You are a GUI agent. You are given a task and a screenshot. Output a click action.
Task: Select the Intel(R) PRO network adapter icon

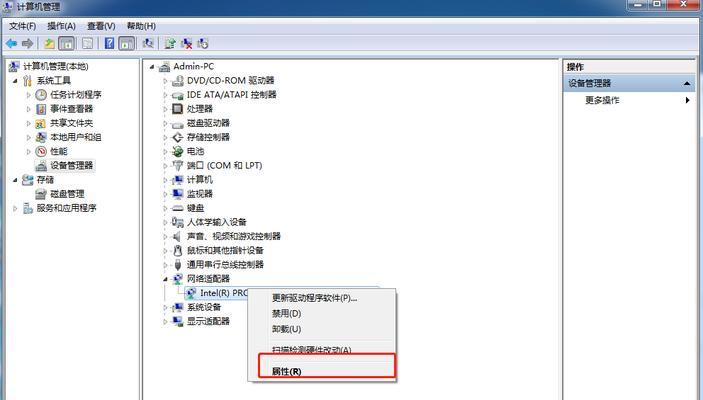[x=191, y=293]
